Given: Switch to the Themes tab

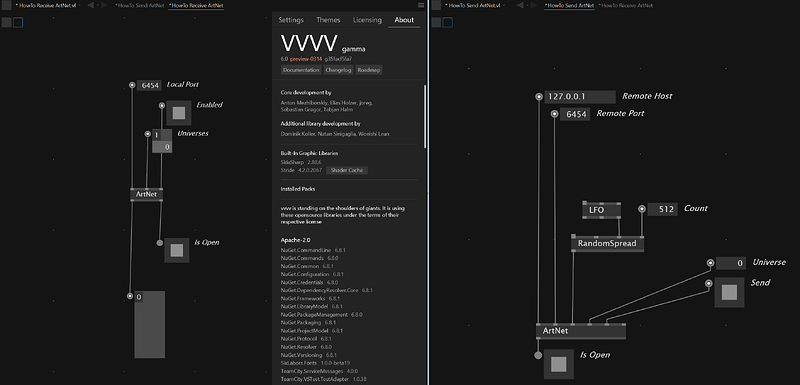Looking at the screenshot, I should pos(328,20).
